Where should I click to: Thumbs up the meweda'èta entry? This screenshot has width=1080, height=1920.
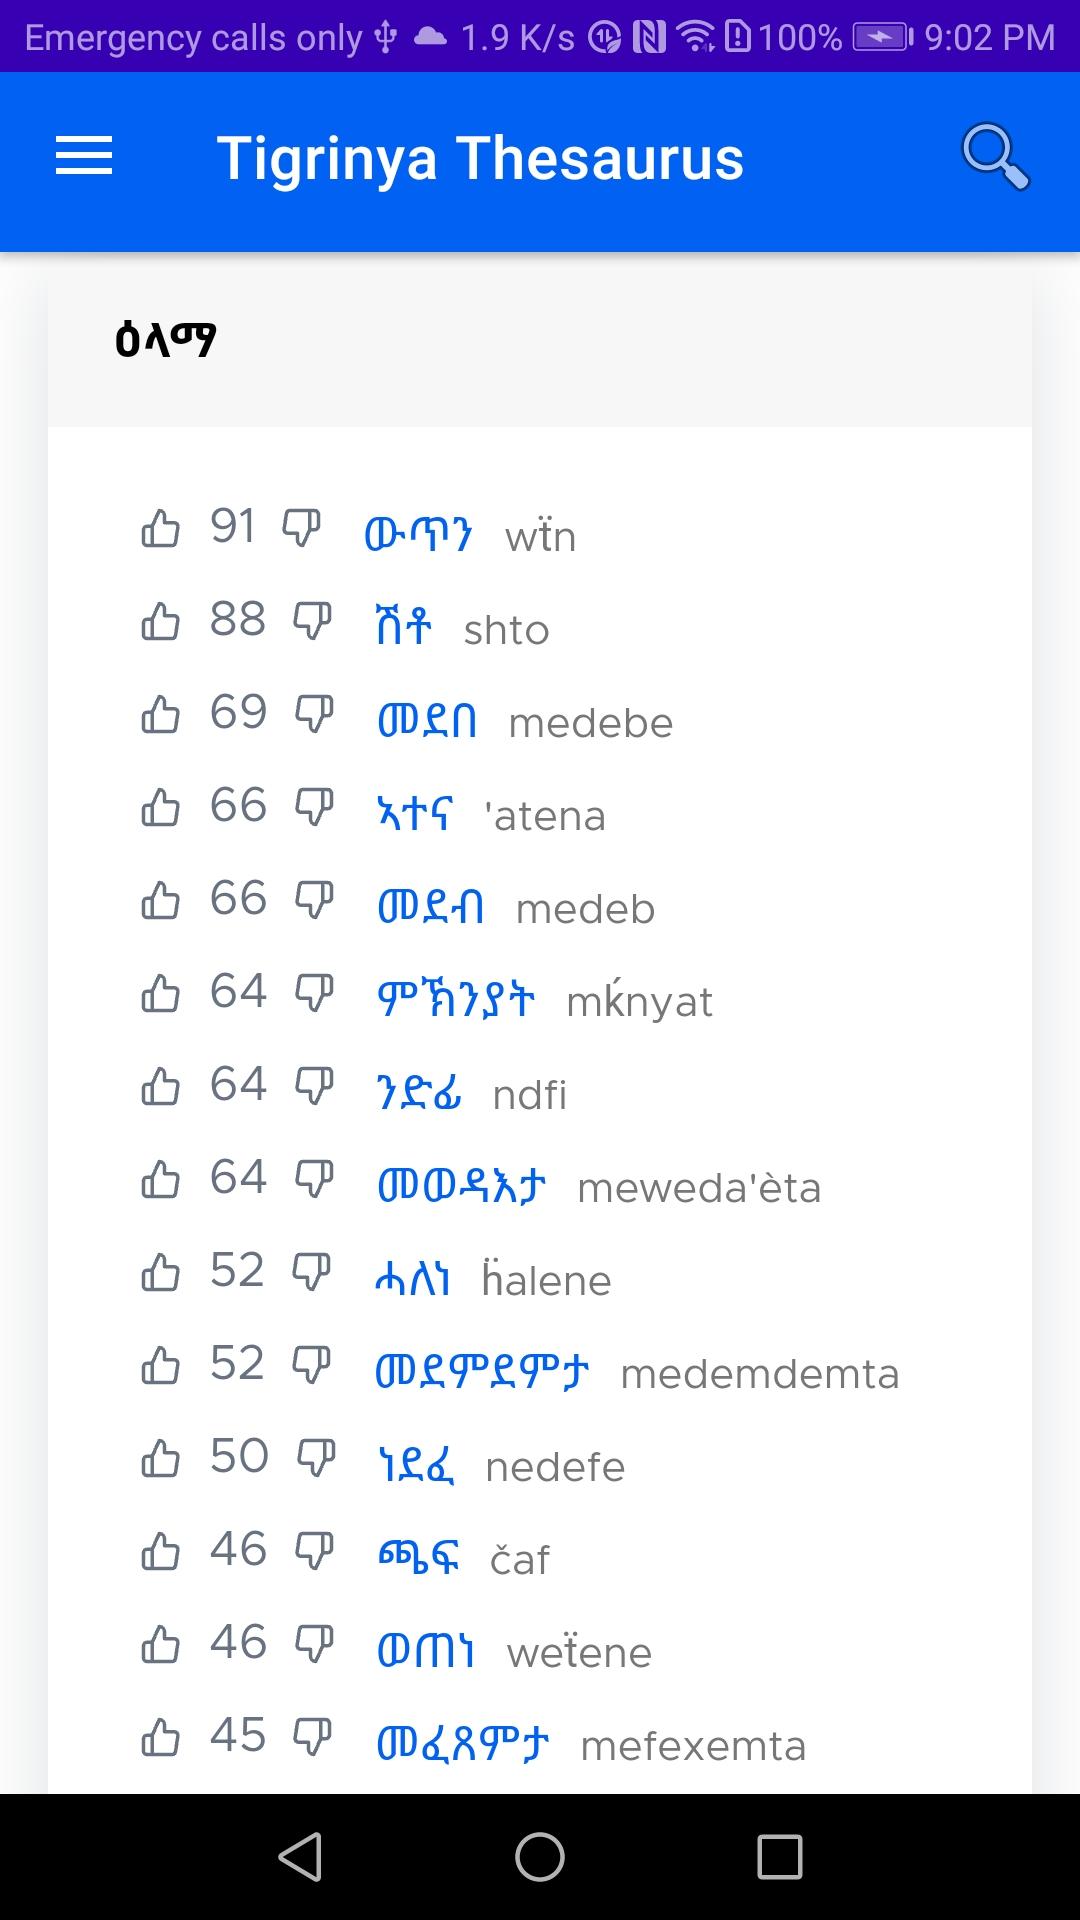(161, 1179)
